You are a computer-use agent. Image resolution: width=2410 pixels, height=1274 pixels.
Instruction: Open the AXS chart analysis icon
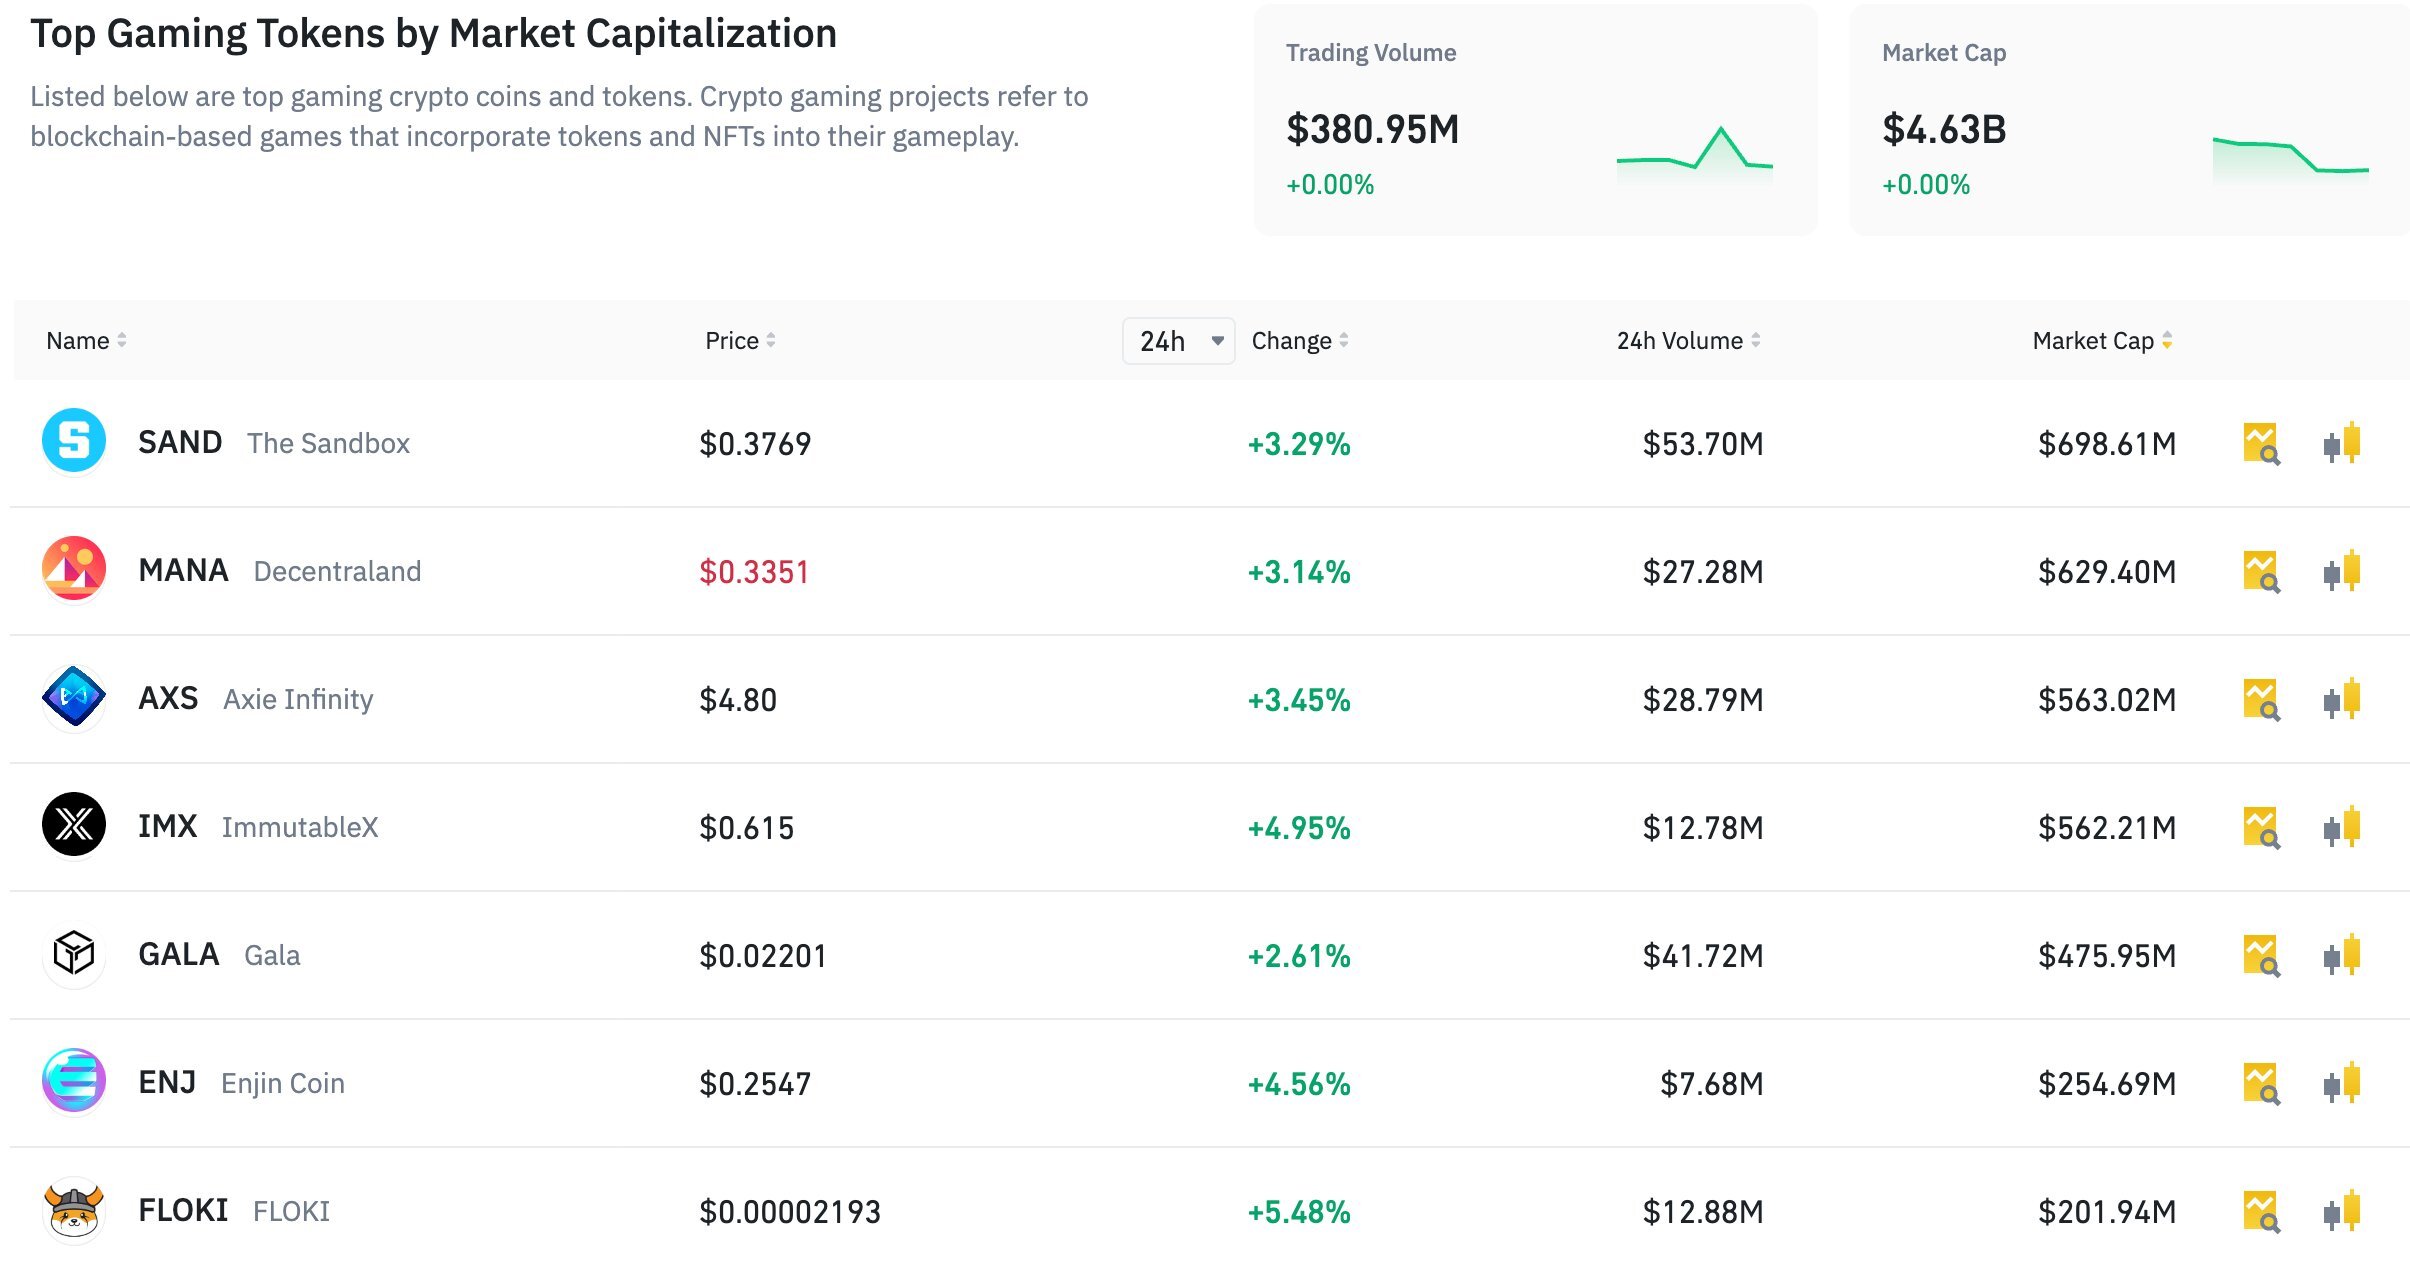point(2261,699)
